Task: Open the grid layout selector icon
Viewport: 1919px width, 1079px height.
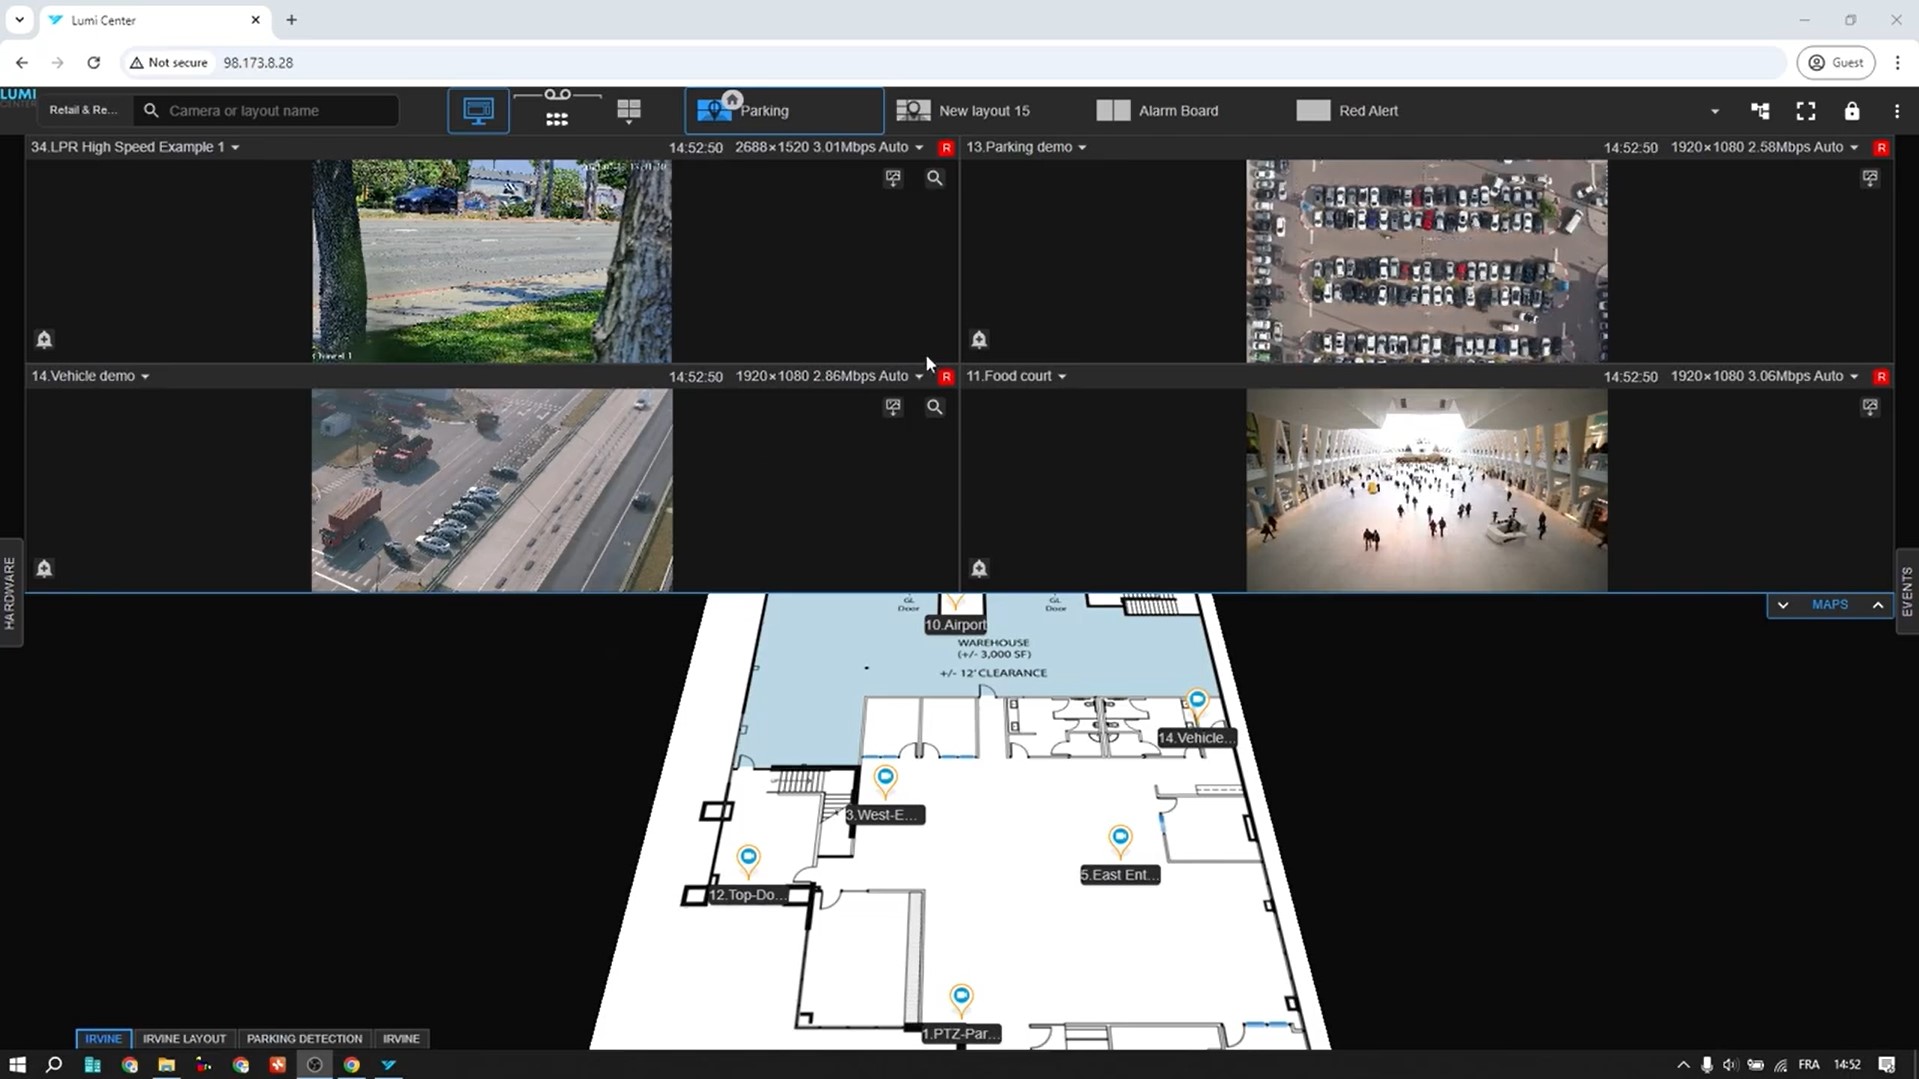Action: (x=628, y=110)
